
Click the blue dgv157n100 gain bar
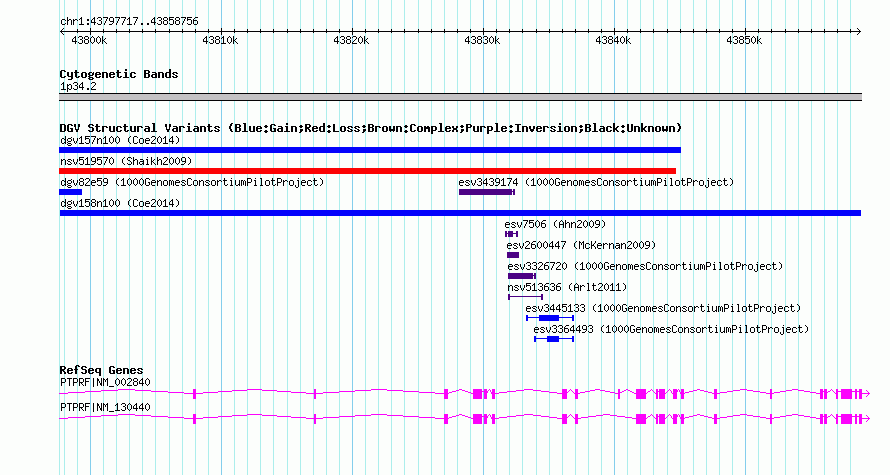370,150
